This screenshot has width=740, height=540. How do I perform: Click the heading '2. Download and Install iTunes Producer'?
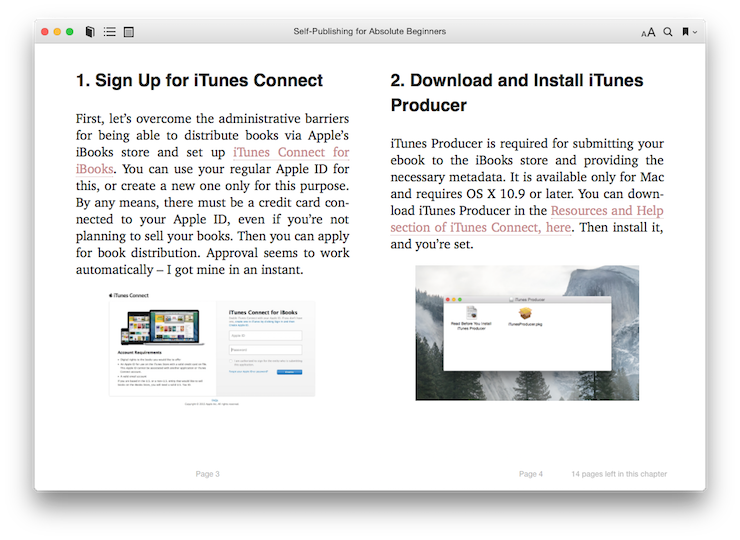(517, 93)
